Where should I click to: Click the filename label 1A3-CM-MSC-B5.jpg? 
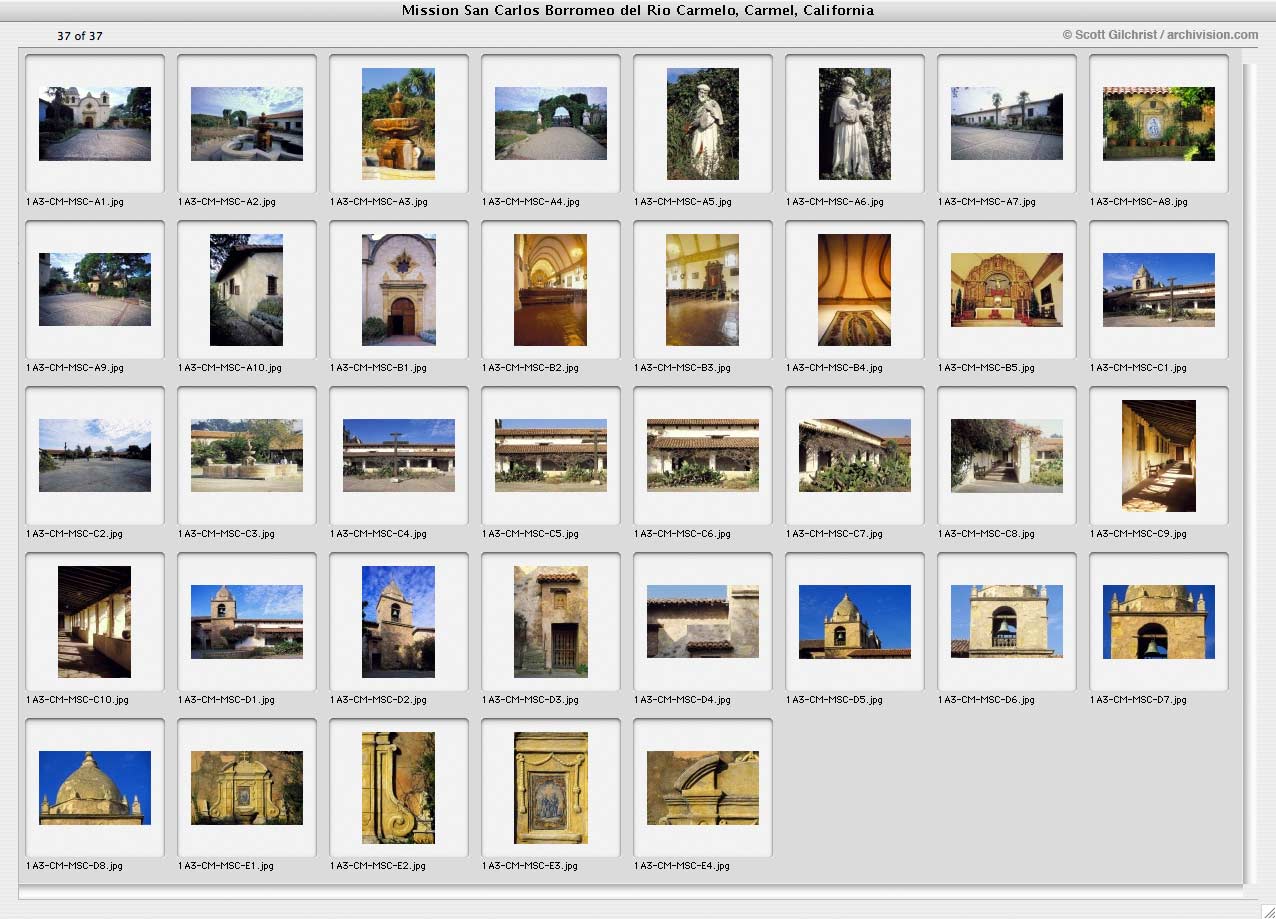pos(987,368)
